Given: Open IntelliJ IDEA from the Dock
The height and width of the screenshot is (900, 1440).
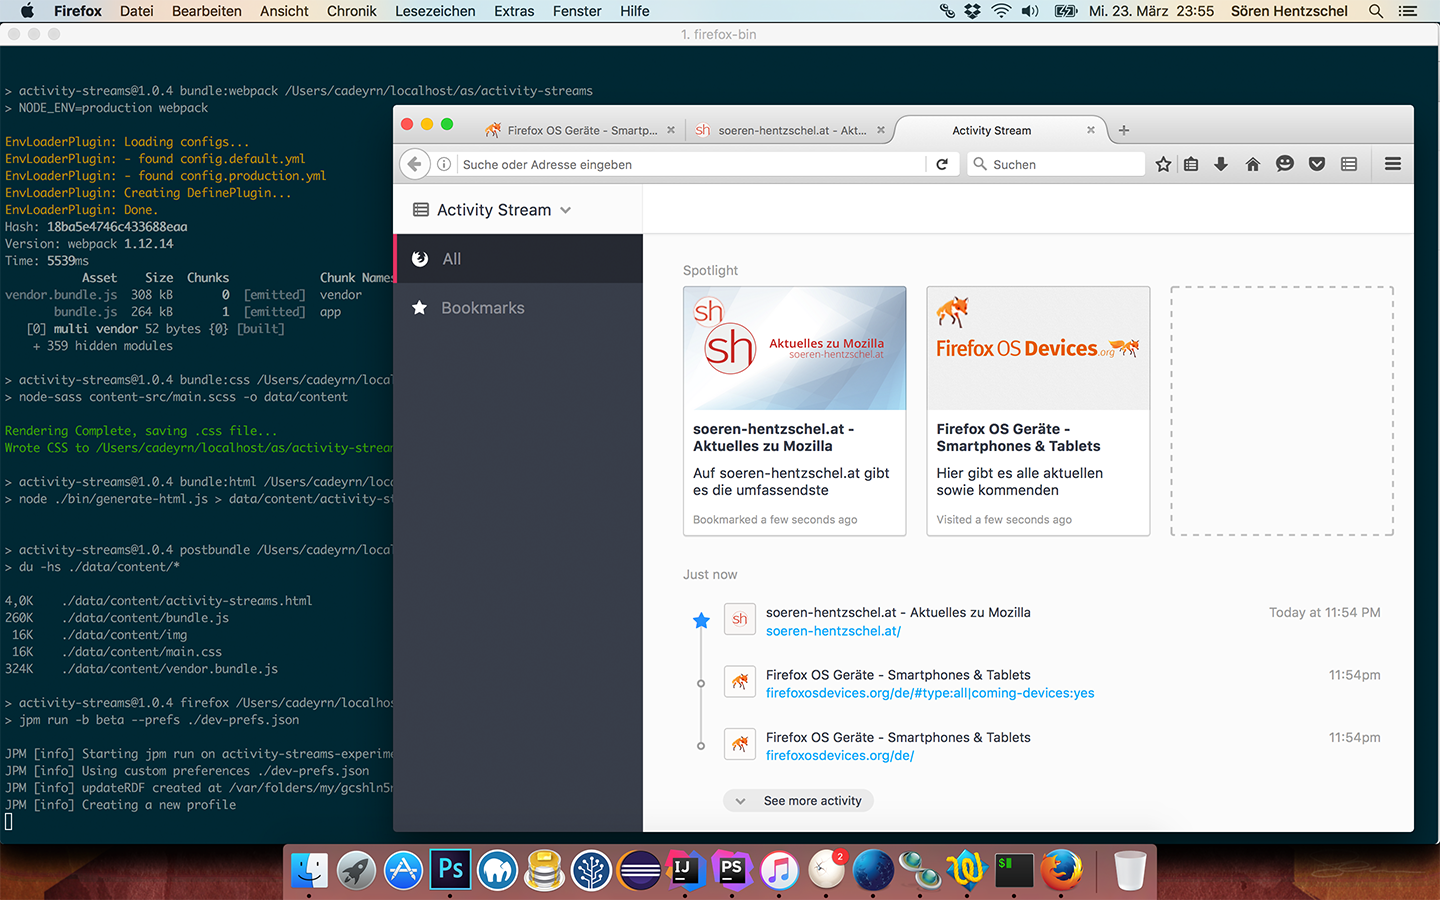Looking at the screenshot, I should click(x=685, y=870).
